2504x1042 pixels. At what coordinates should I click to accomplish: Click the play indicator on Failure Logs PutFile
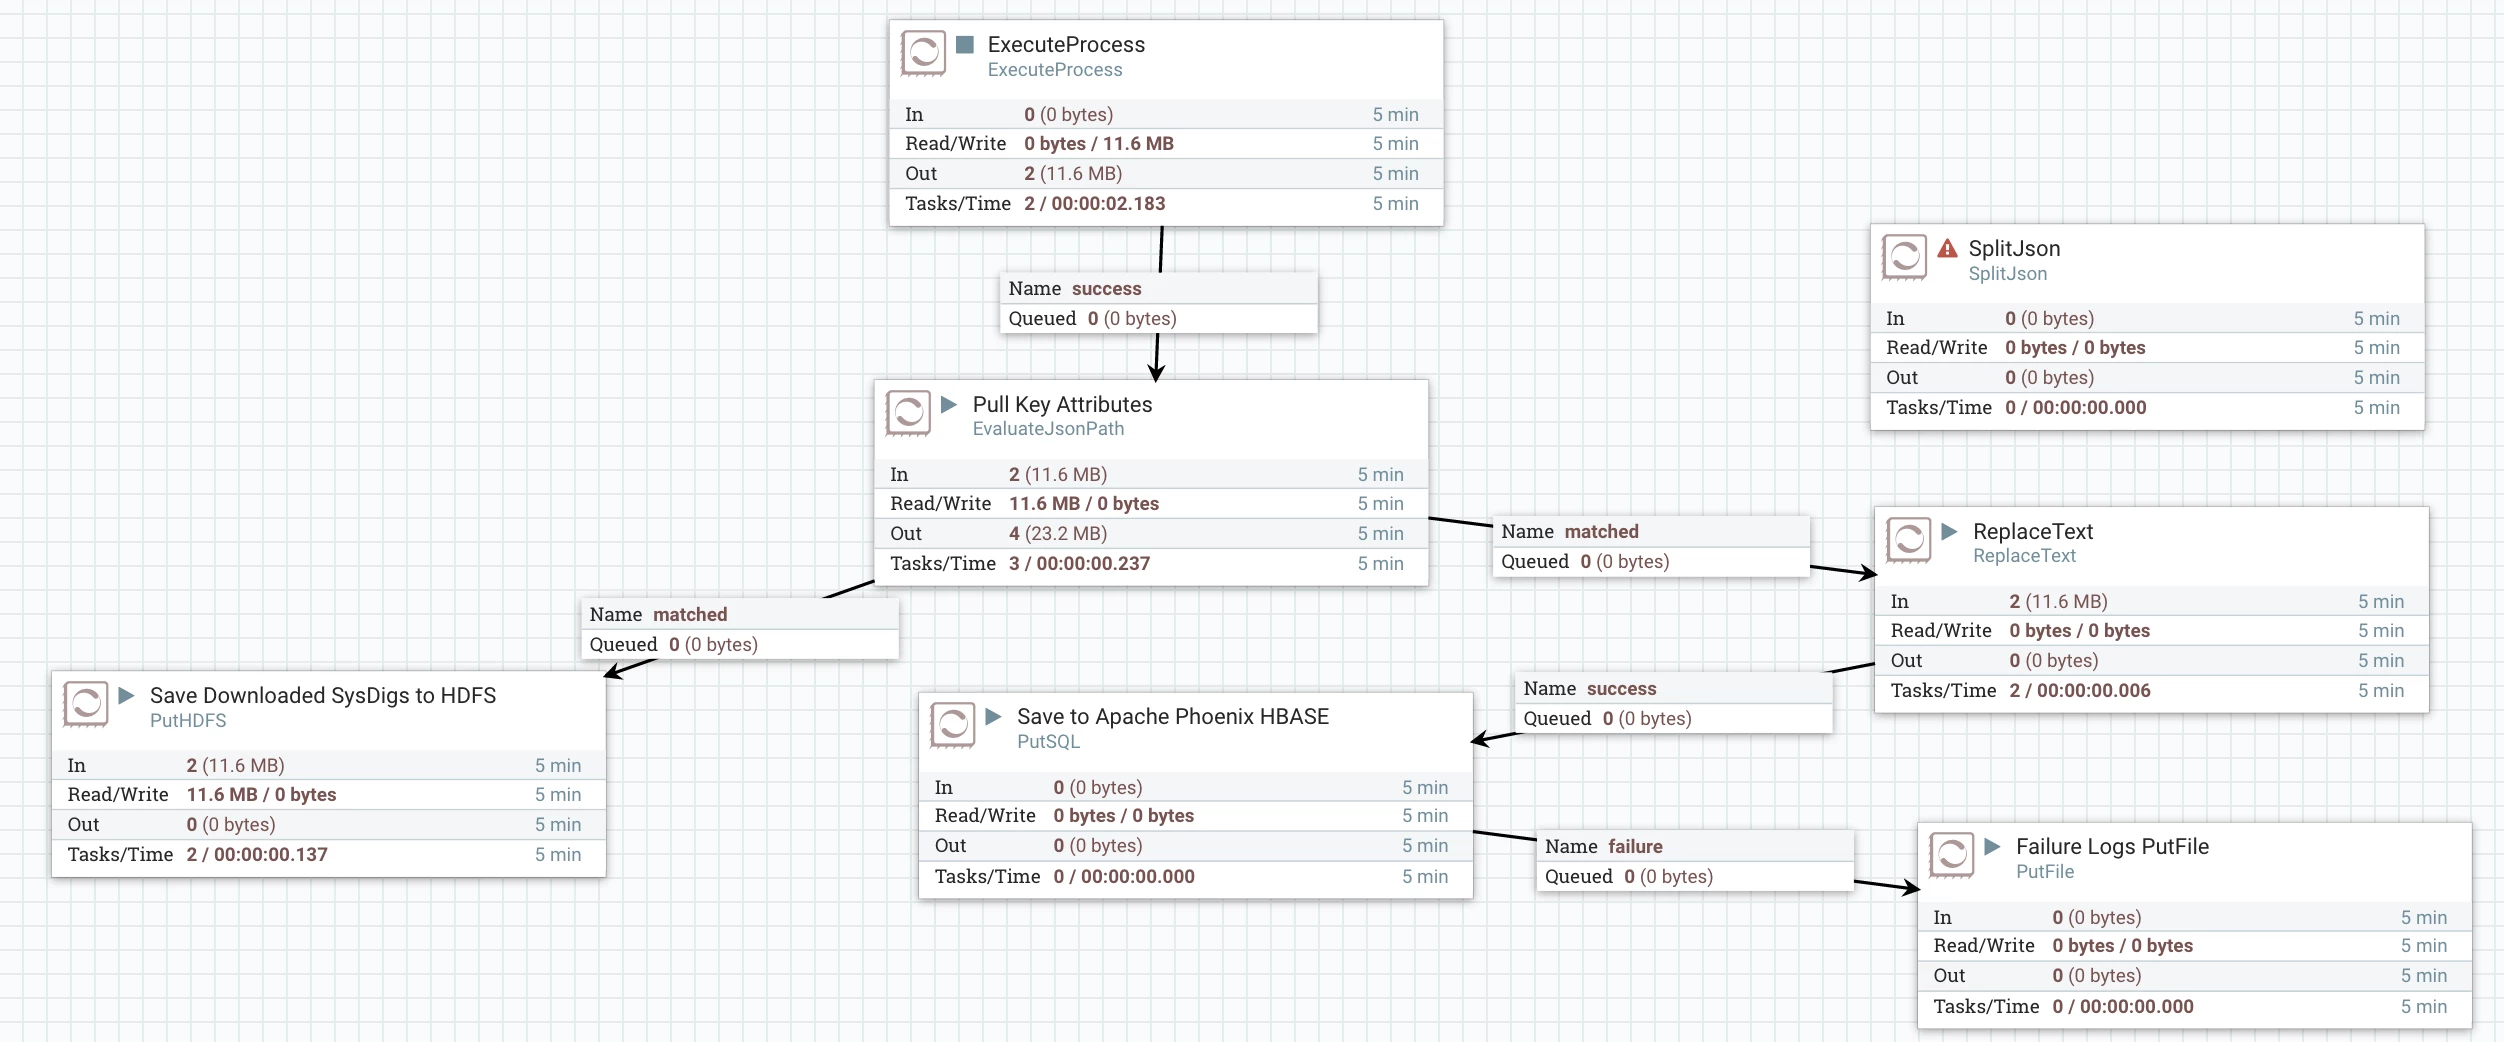[1992, 846]
